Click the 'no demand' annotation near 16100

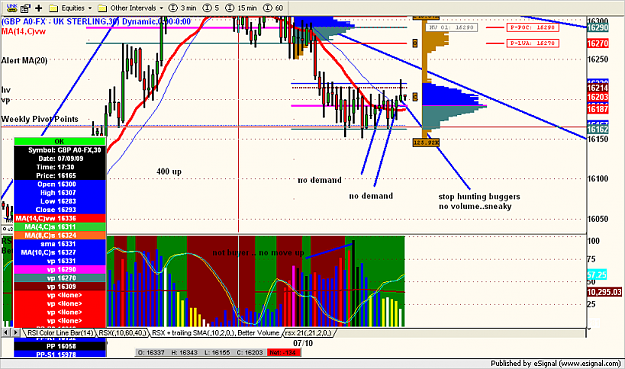point(319,180)
